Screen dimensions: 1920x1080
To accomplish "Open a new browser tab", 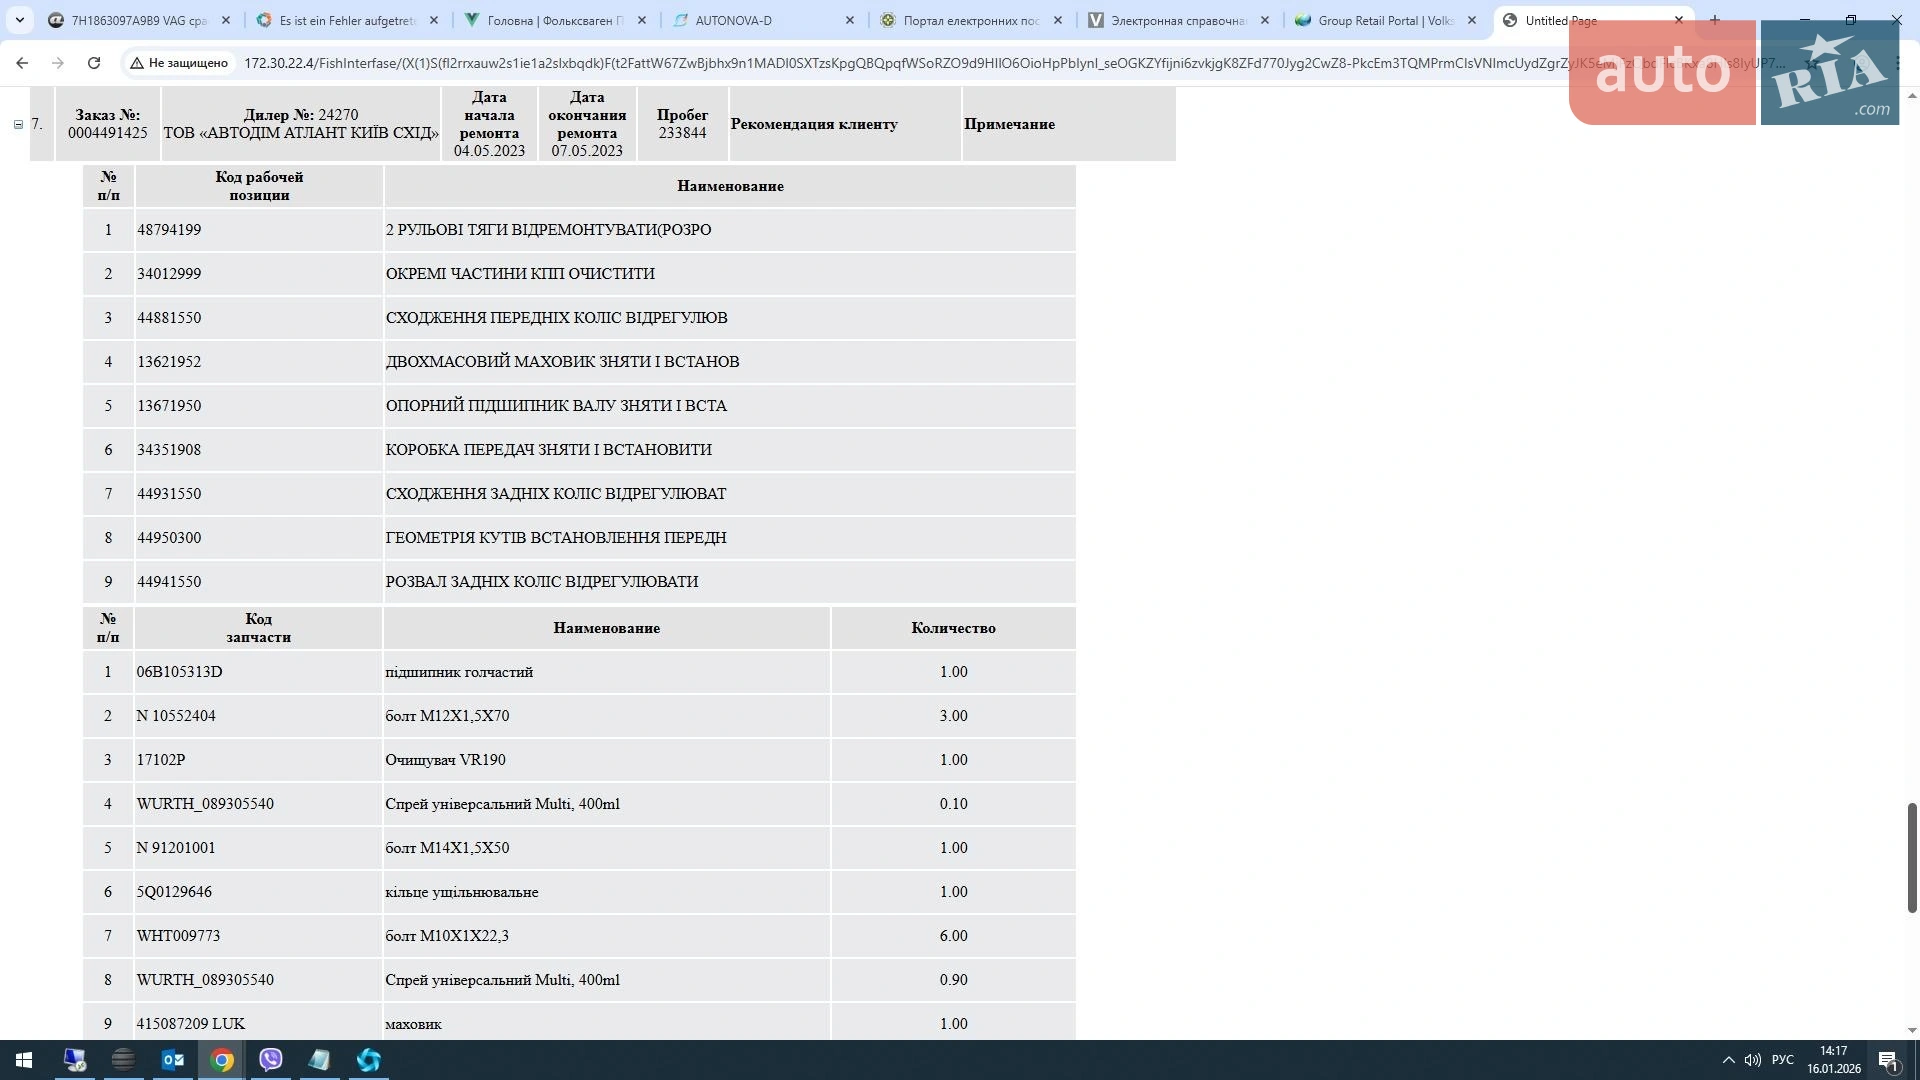I will 1715,20.
